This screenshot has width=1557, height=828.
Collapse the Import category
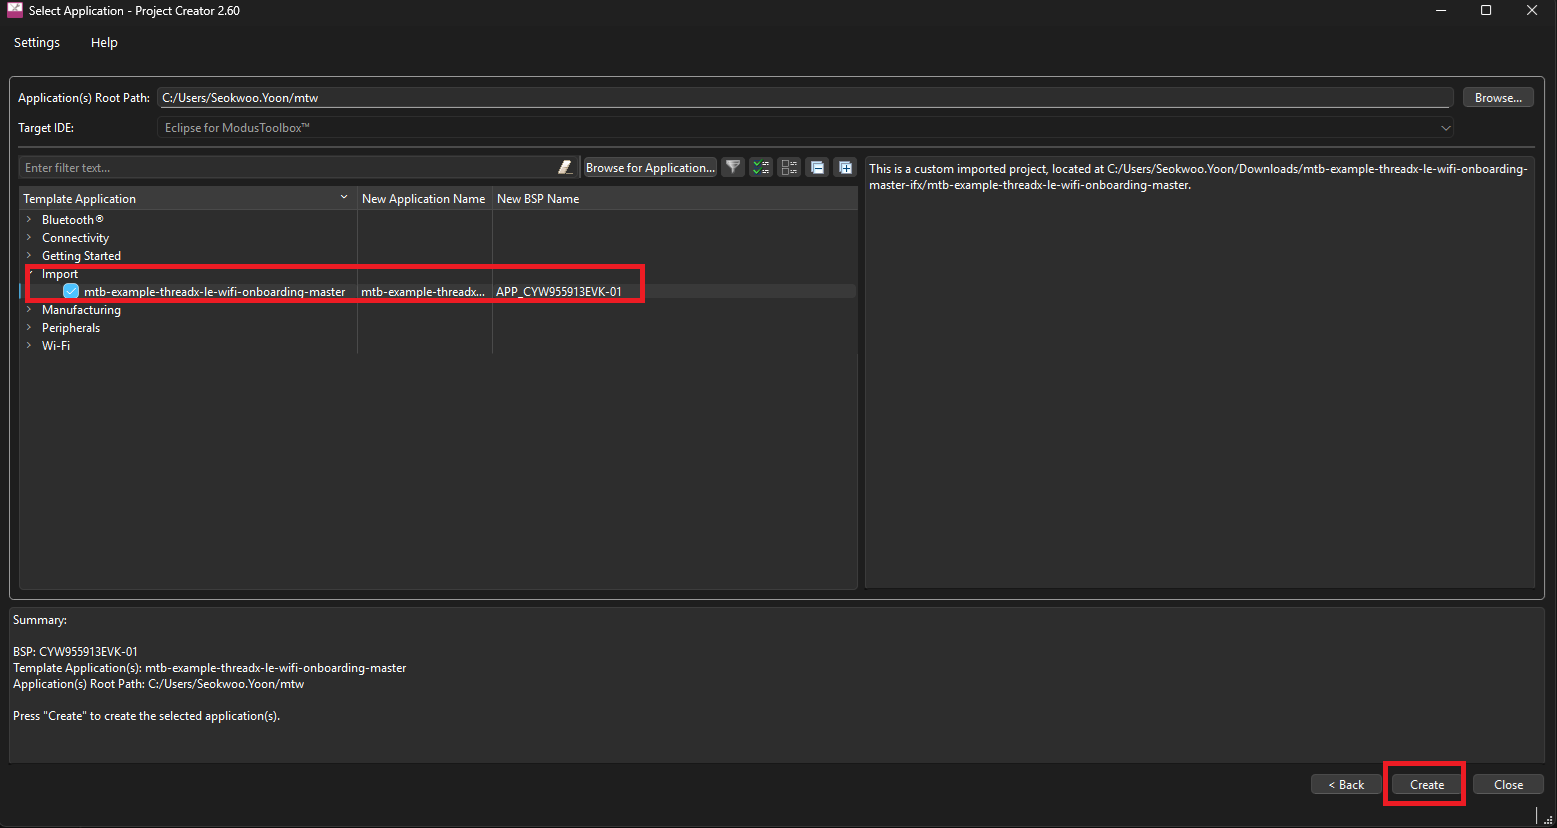coord(31,274)
